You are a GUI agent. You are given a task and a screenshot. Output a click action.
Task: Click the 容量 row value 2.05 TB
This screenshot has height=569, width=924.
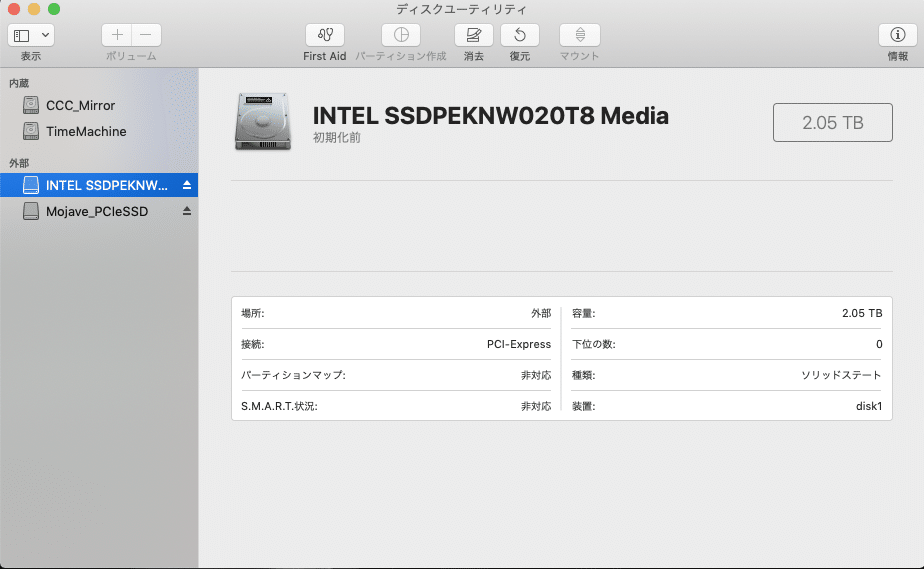pos(862,313)
